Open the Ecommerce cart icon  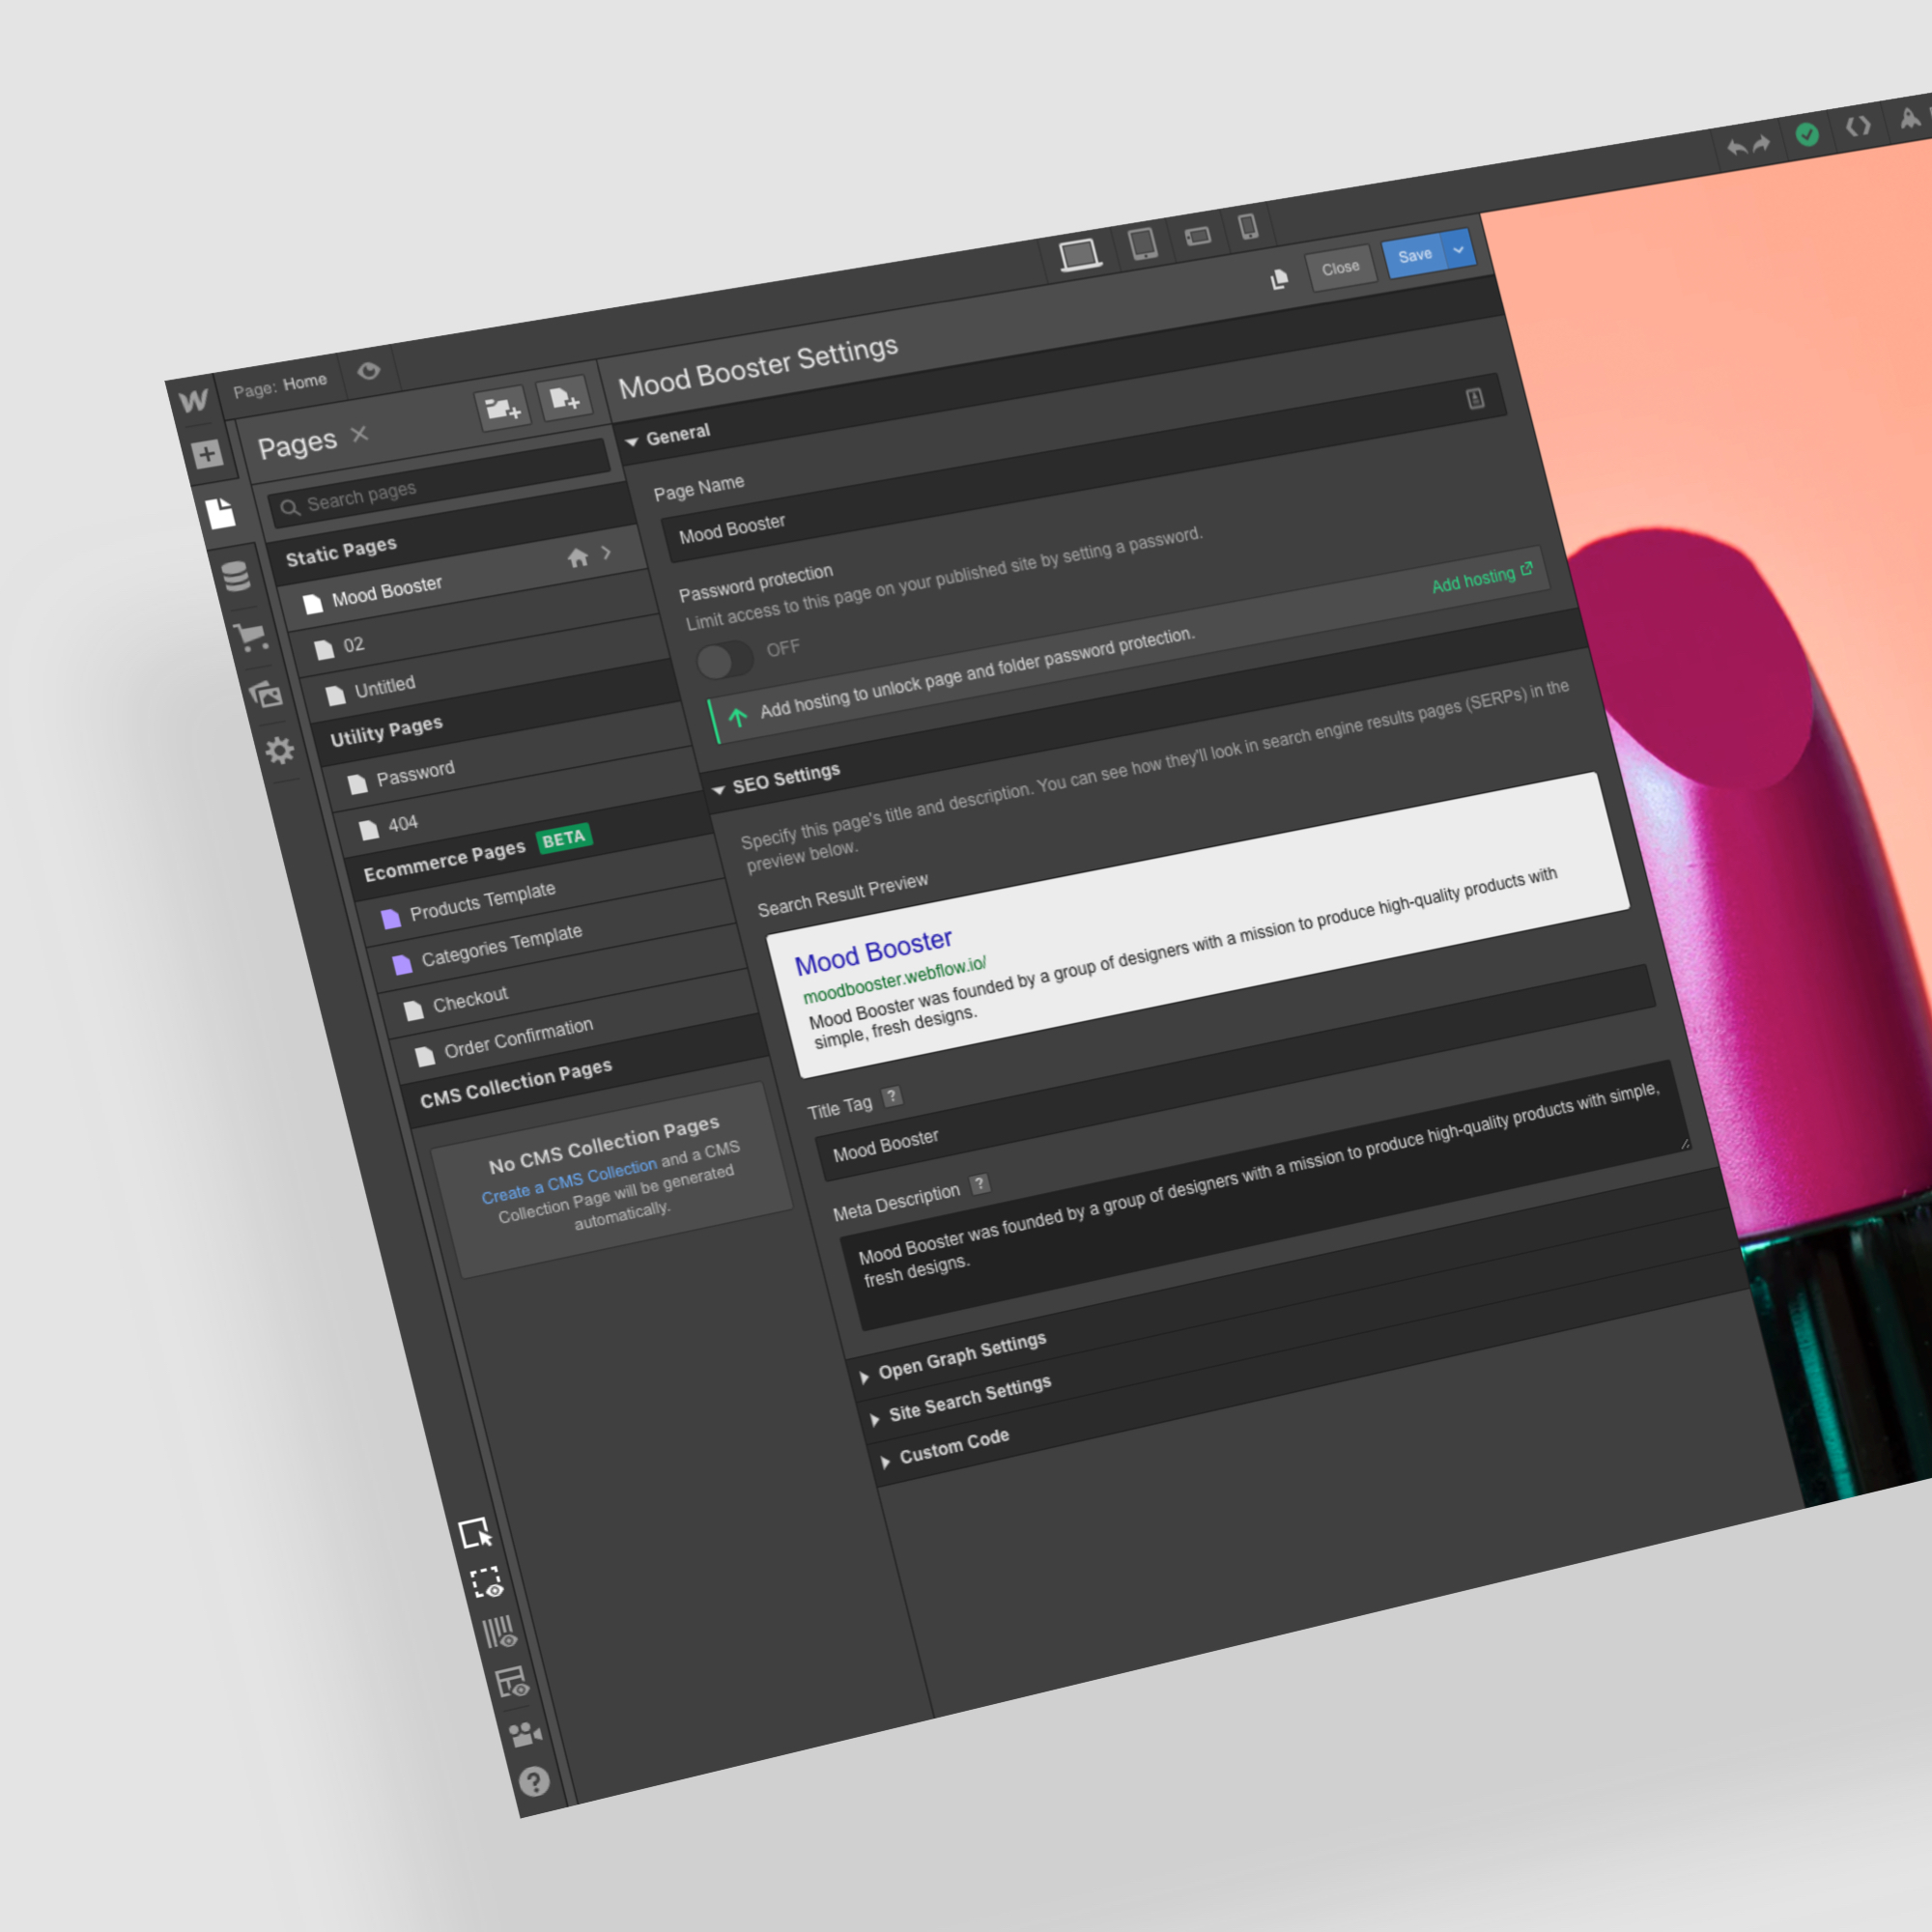(250, 636)
